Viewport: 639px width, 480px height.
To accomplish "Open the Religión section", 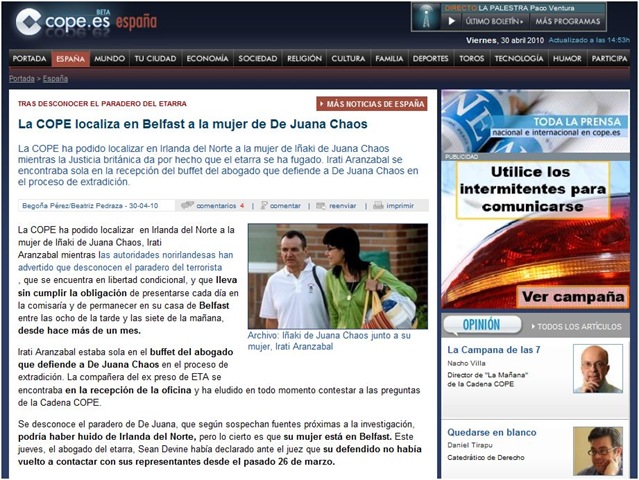I will [x=304, y=59].
